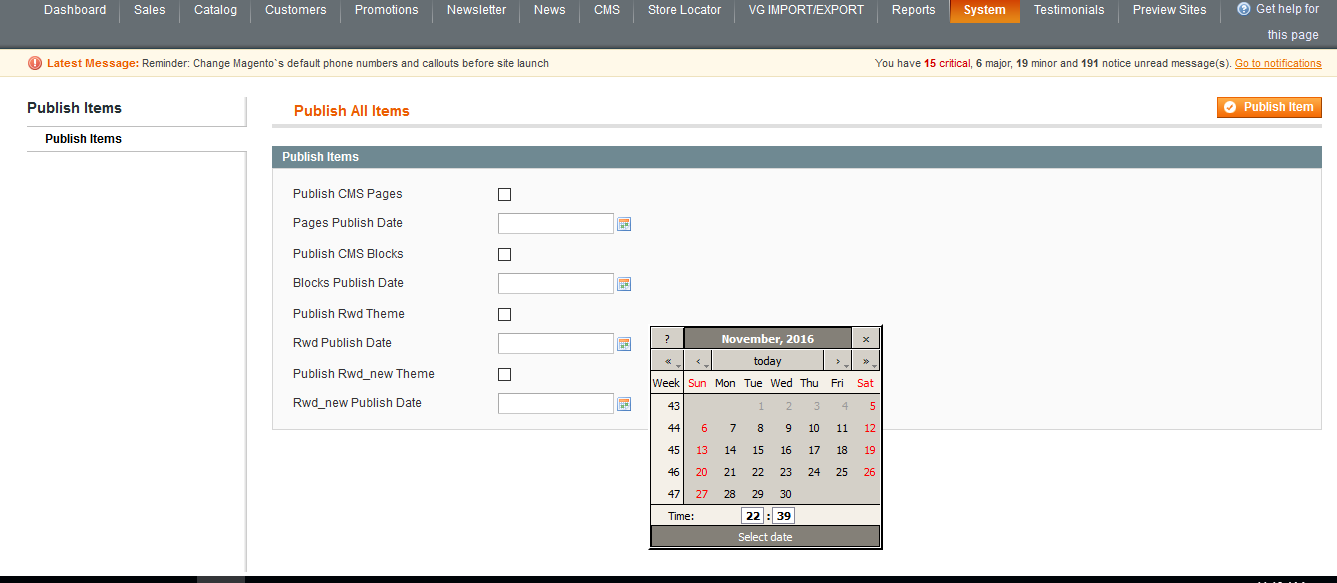Open calendar icon for Blocks Publish Date
1337x583 pixels.
point(624,284)
